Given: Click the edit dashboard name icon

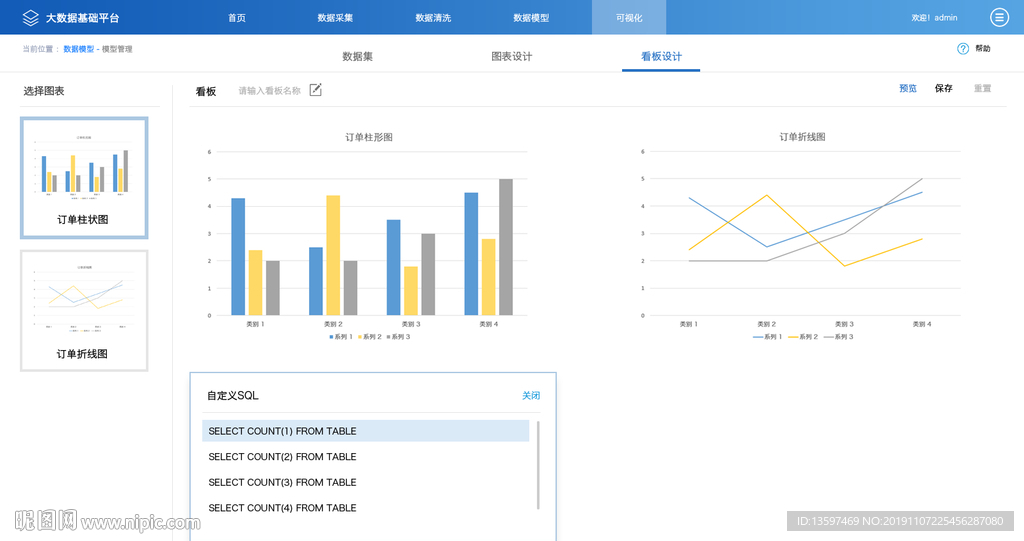Looking at the screenshot, I should 316,91.
